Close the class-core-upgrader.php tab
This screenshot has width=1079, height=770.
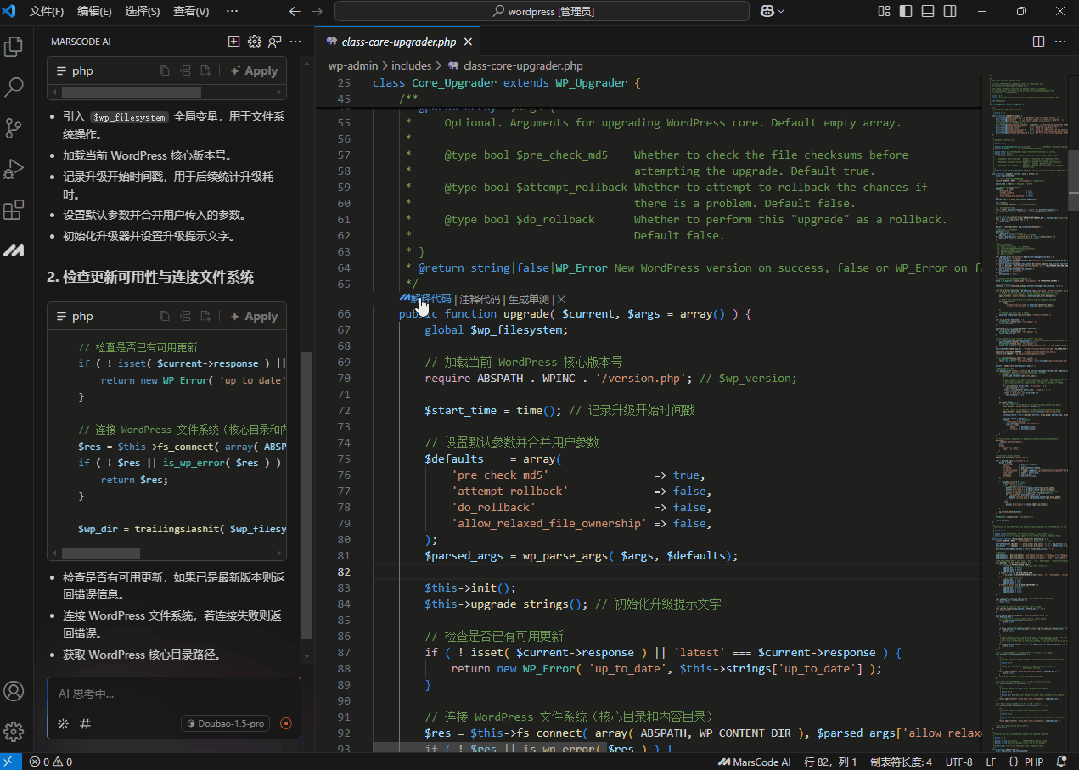468,42
